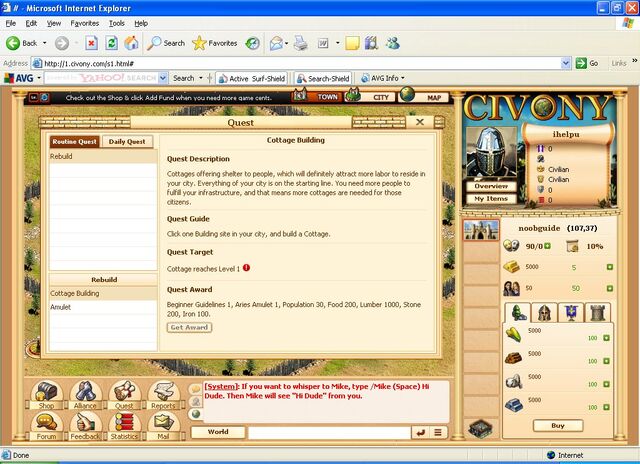Click green plus beside food
Viewport: 640px width, 464px height.
point(606,338)
